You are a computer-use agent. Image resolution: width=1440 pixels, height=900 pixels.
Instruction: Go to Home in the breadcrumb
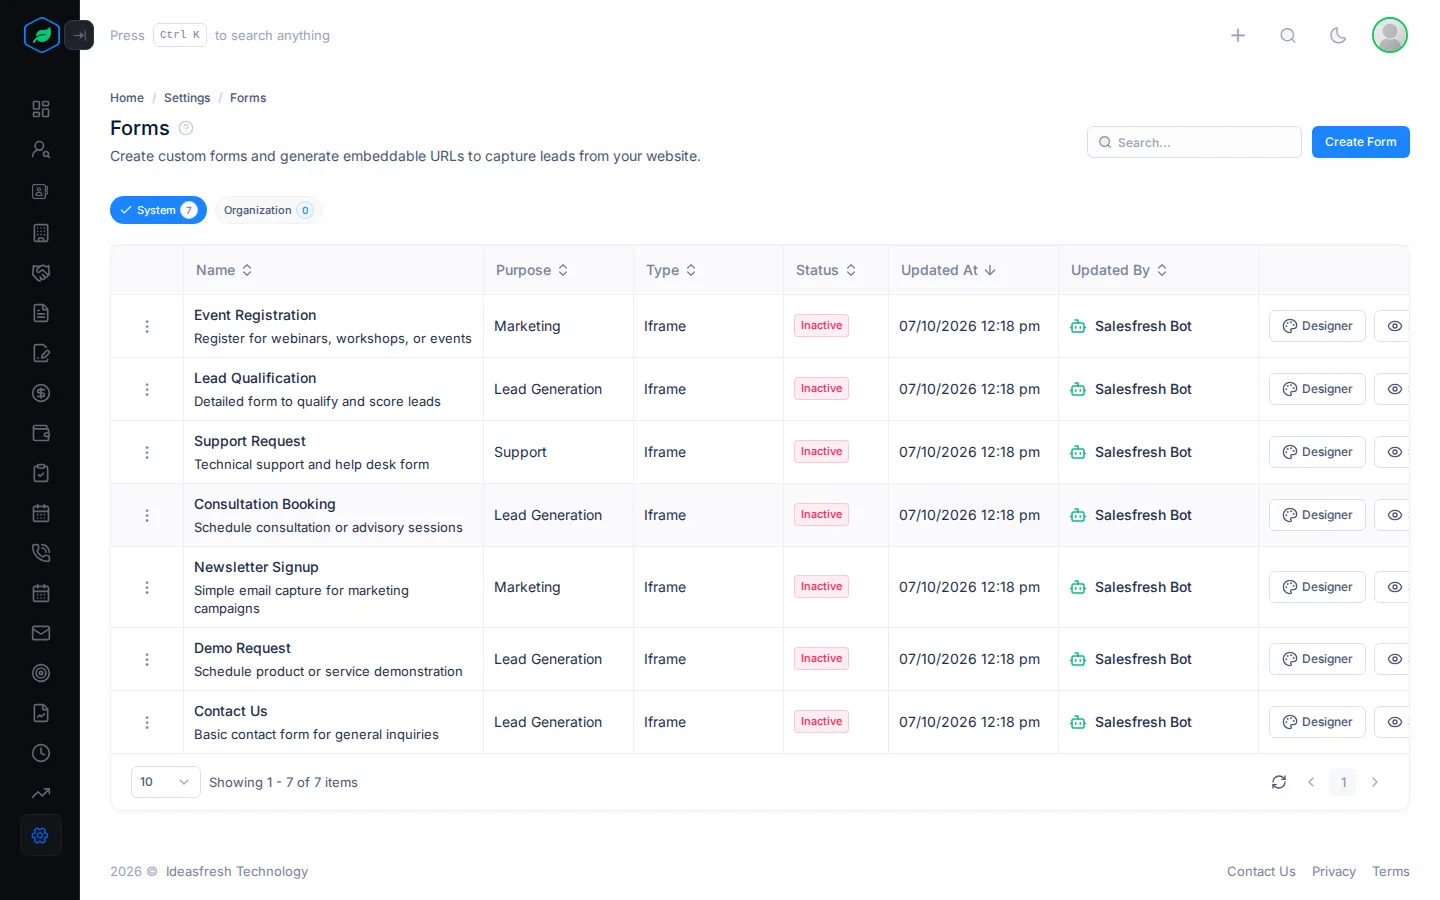pyautogui.click(x=127, y=98)
